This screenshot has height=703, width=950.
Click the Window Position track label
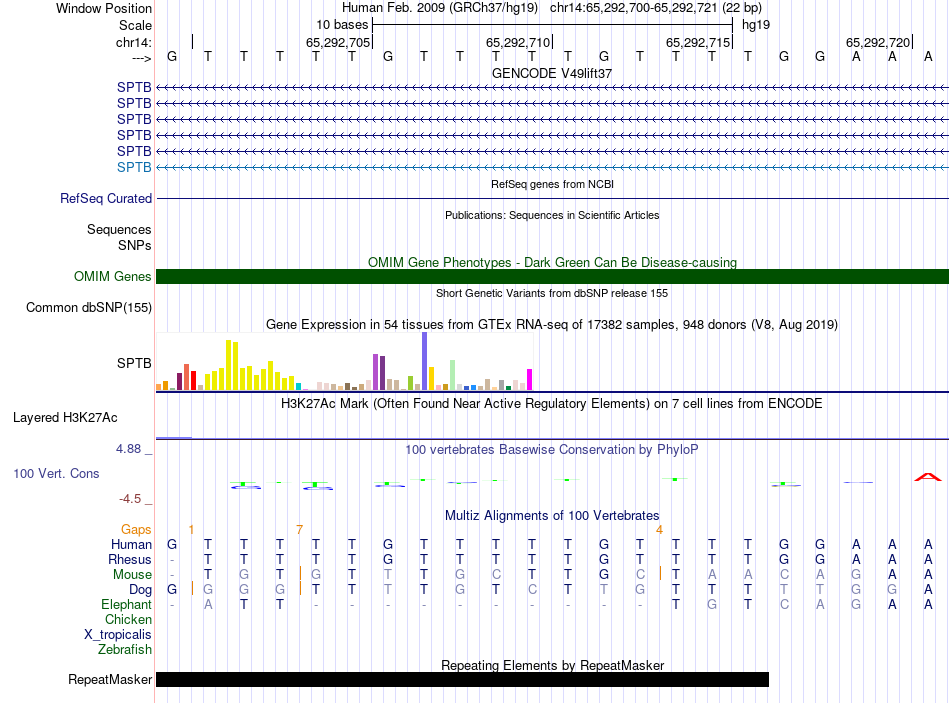coord(104,8)
